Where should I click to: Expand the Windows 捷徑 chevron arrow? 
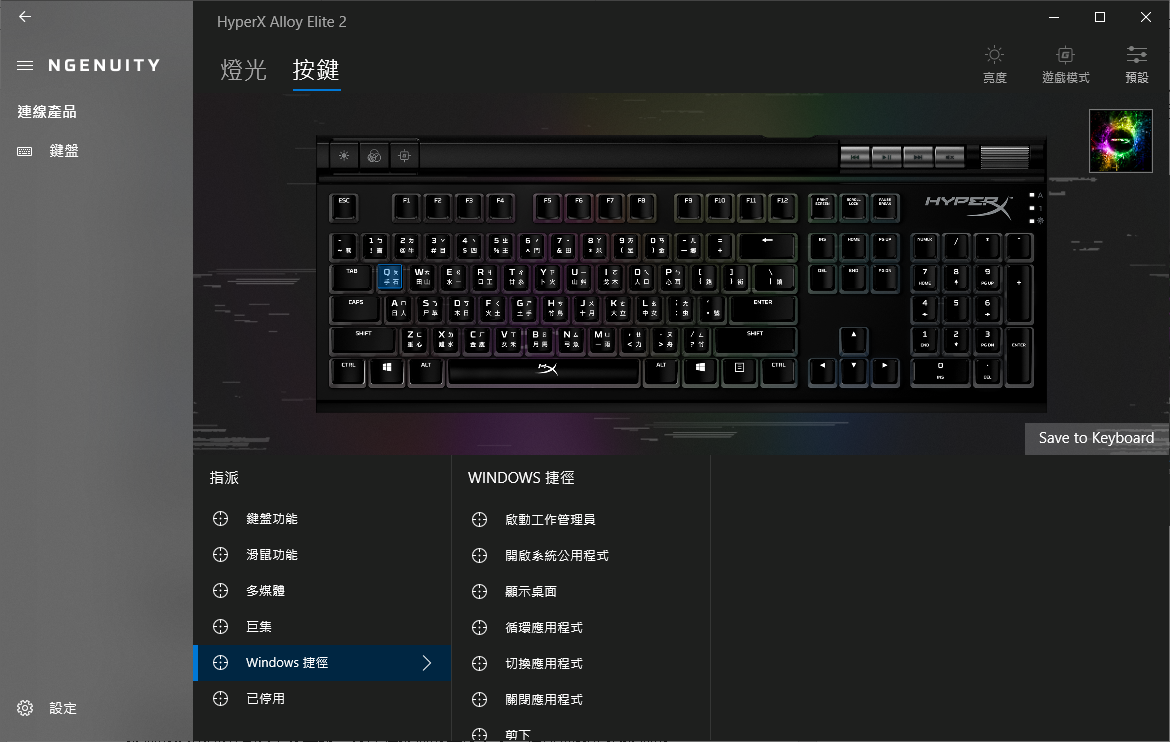[x=427, y=663]
